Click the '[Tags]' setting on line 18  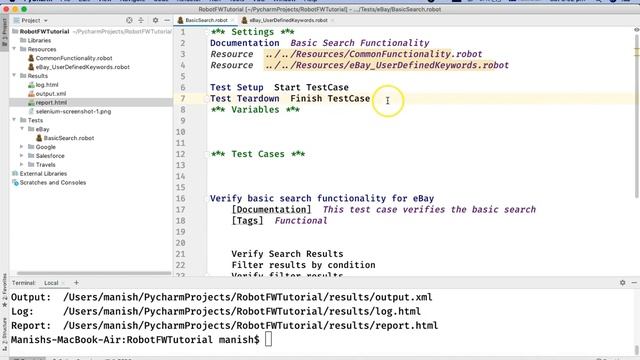tap(247, 221)
